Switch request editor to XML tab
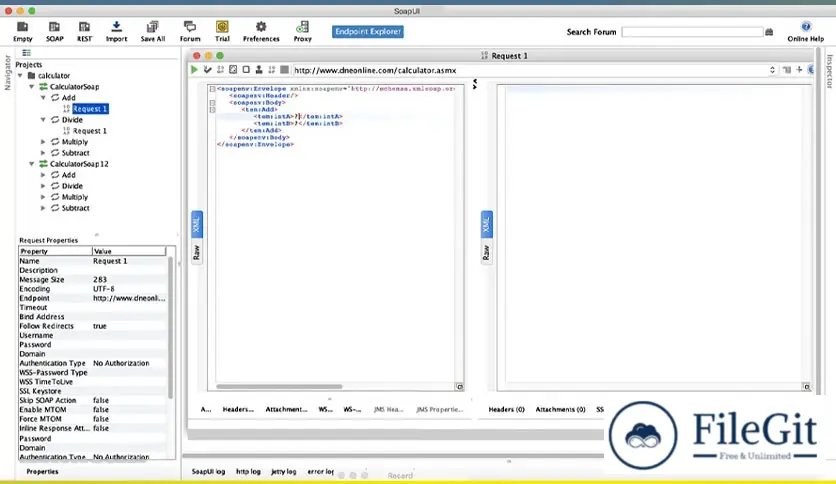 click(197, 224)
